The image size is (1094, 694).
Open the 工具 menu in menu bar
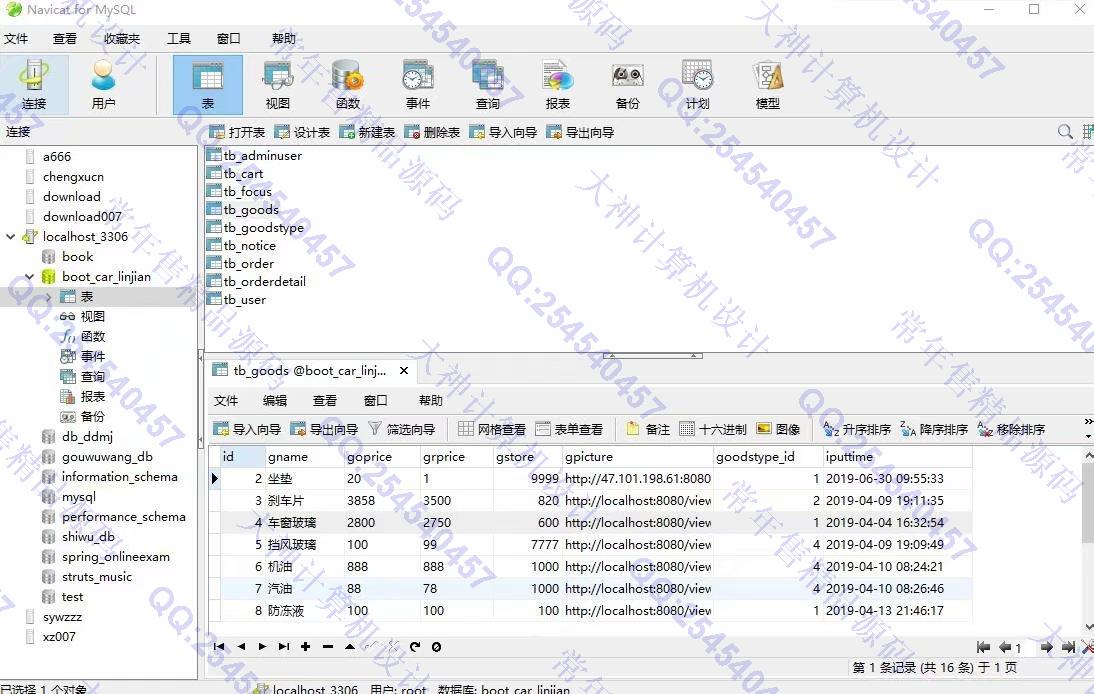(x=178, y=39)
